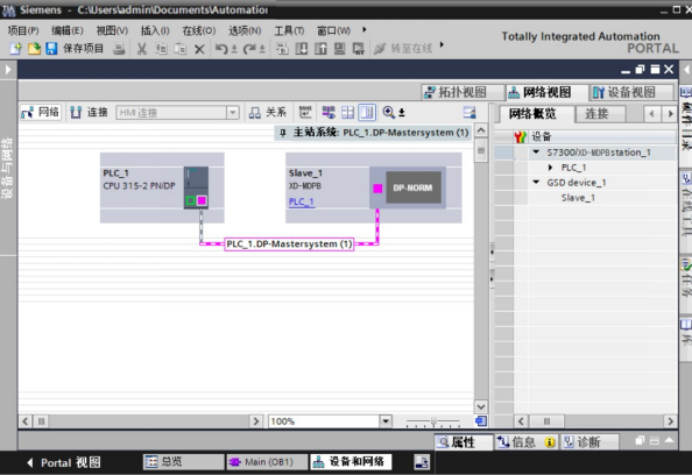The width and height of the screenshot is (692, 476).
Task: Click the zoom slider handle
Action: (434, 421)
